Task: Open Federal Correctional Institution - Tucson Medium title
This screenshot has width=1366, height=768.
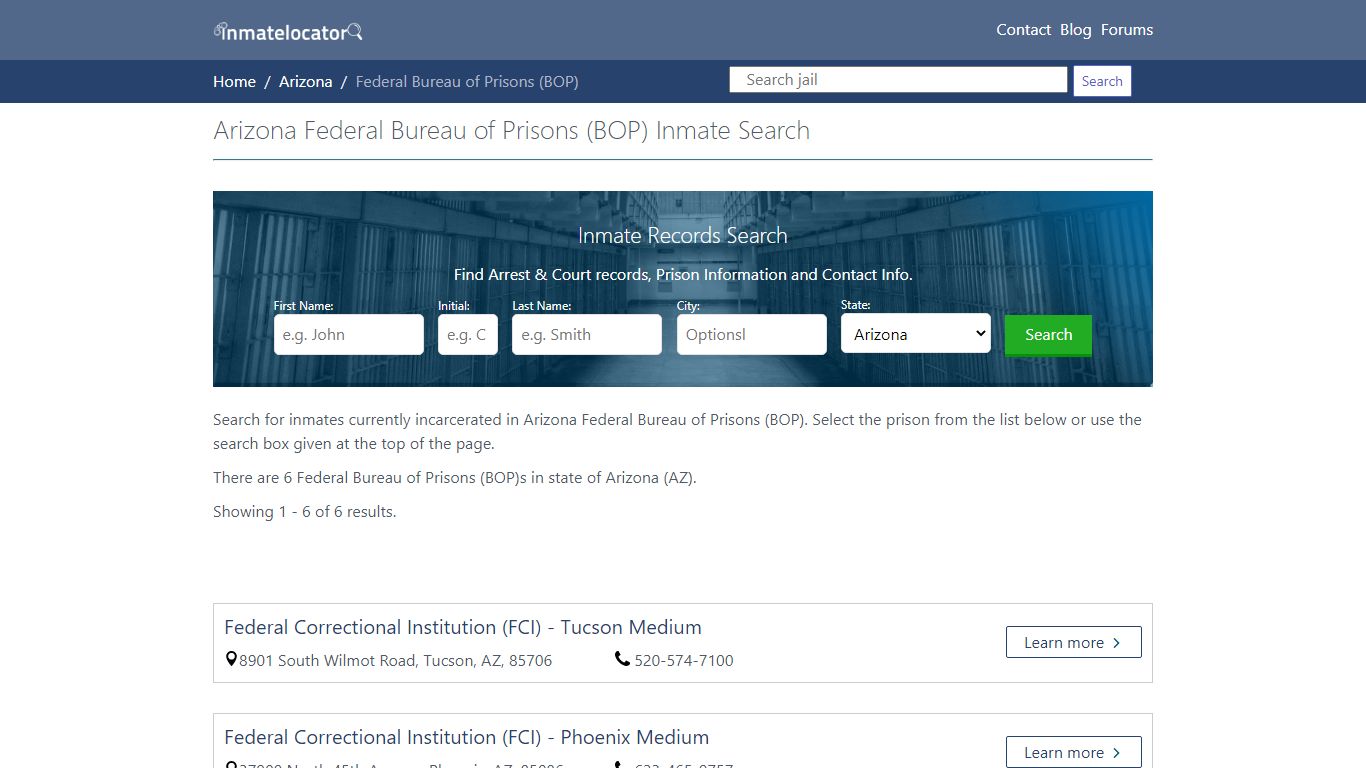Action: [x=463, y=627]
